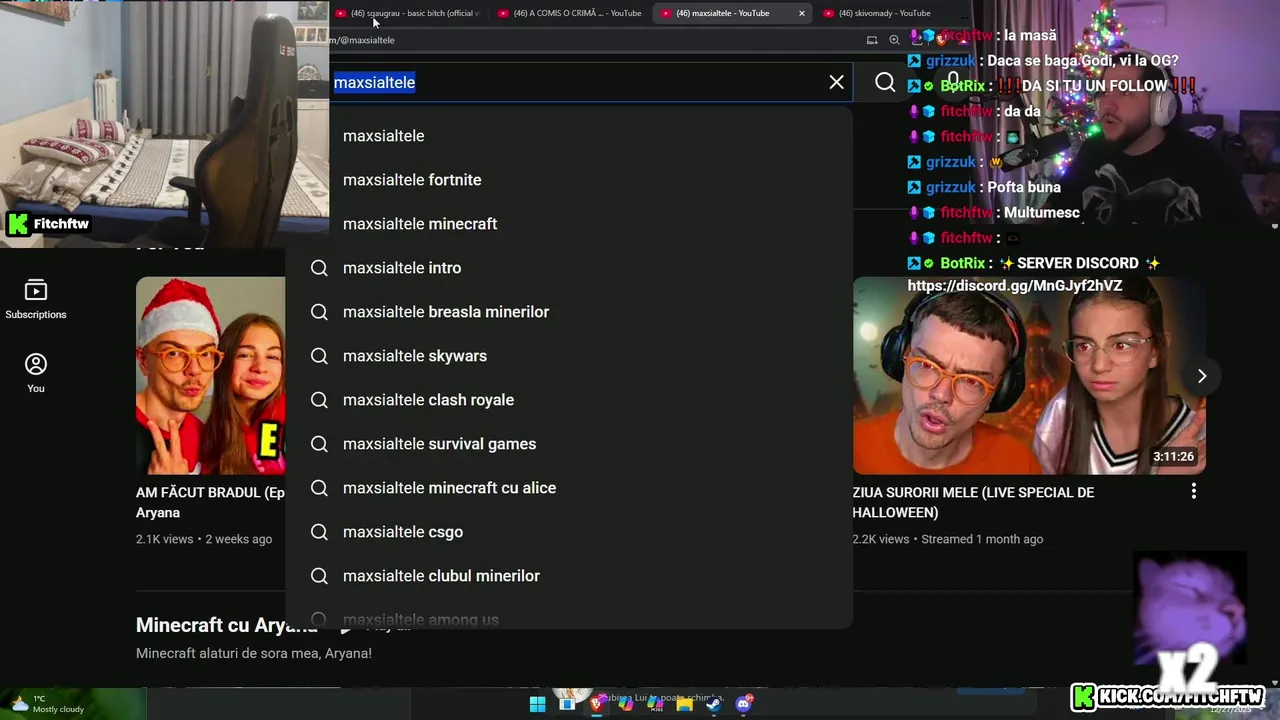The width and height of the screenshot is (1280, 720).
Task: Open options menu for ZIUA SURORII MELE video
Action: pyautogui.click(x=1193, y=491)
